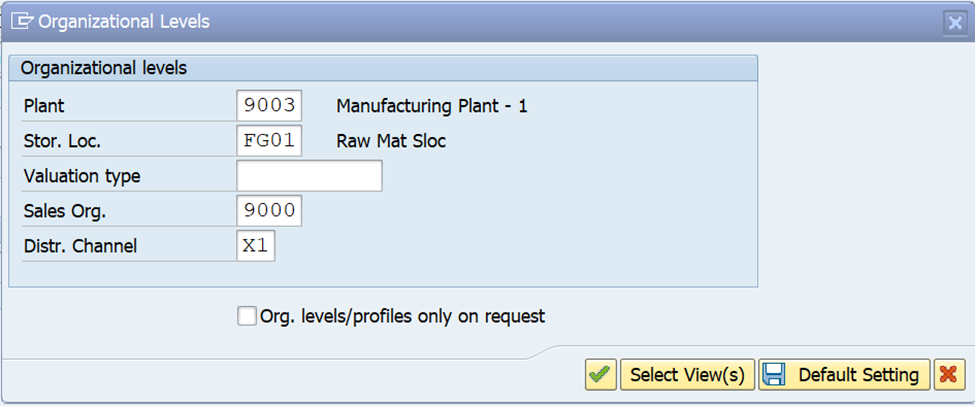Select the empty Valuation type field
This screenshot has height=406, width=975.
pos(309,176)
